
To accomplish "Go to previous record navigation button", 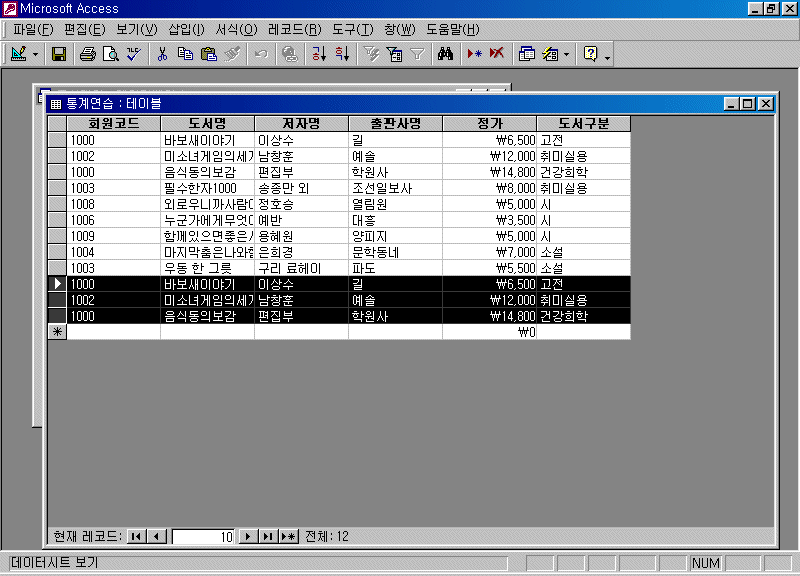I will (156, 536).
